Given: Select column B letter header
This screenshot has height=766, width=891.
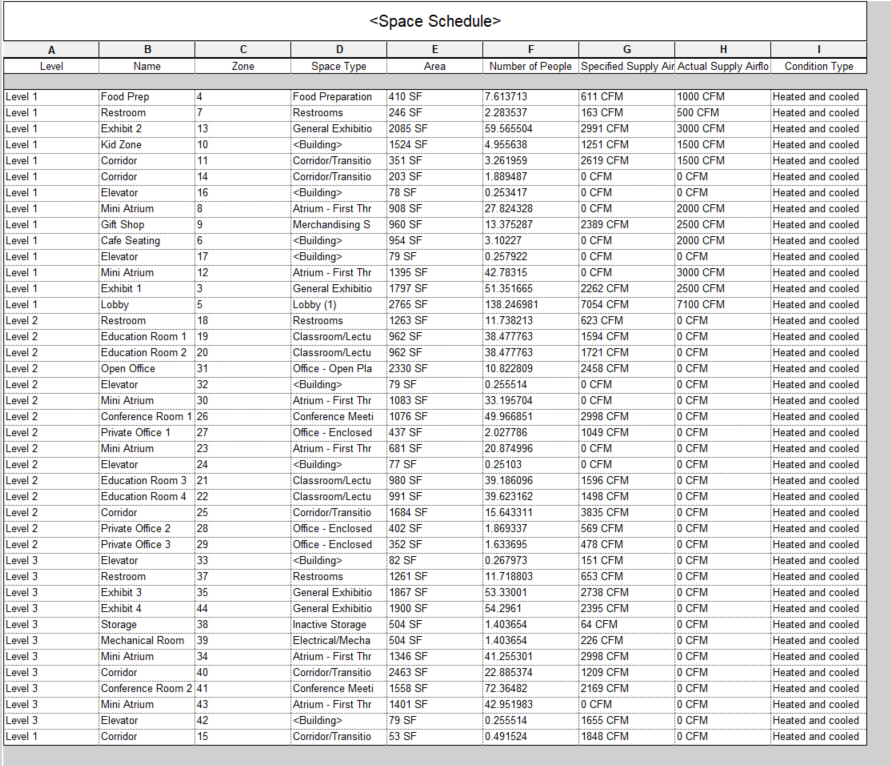Looking at the screenshot, I should [147, 49].
